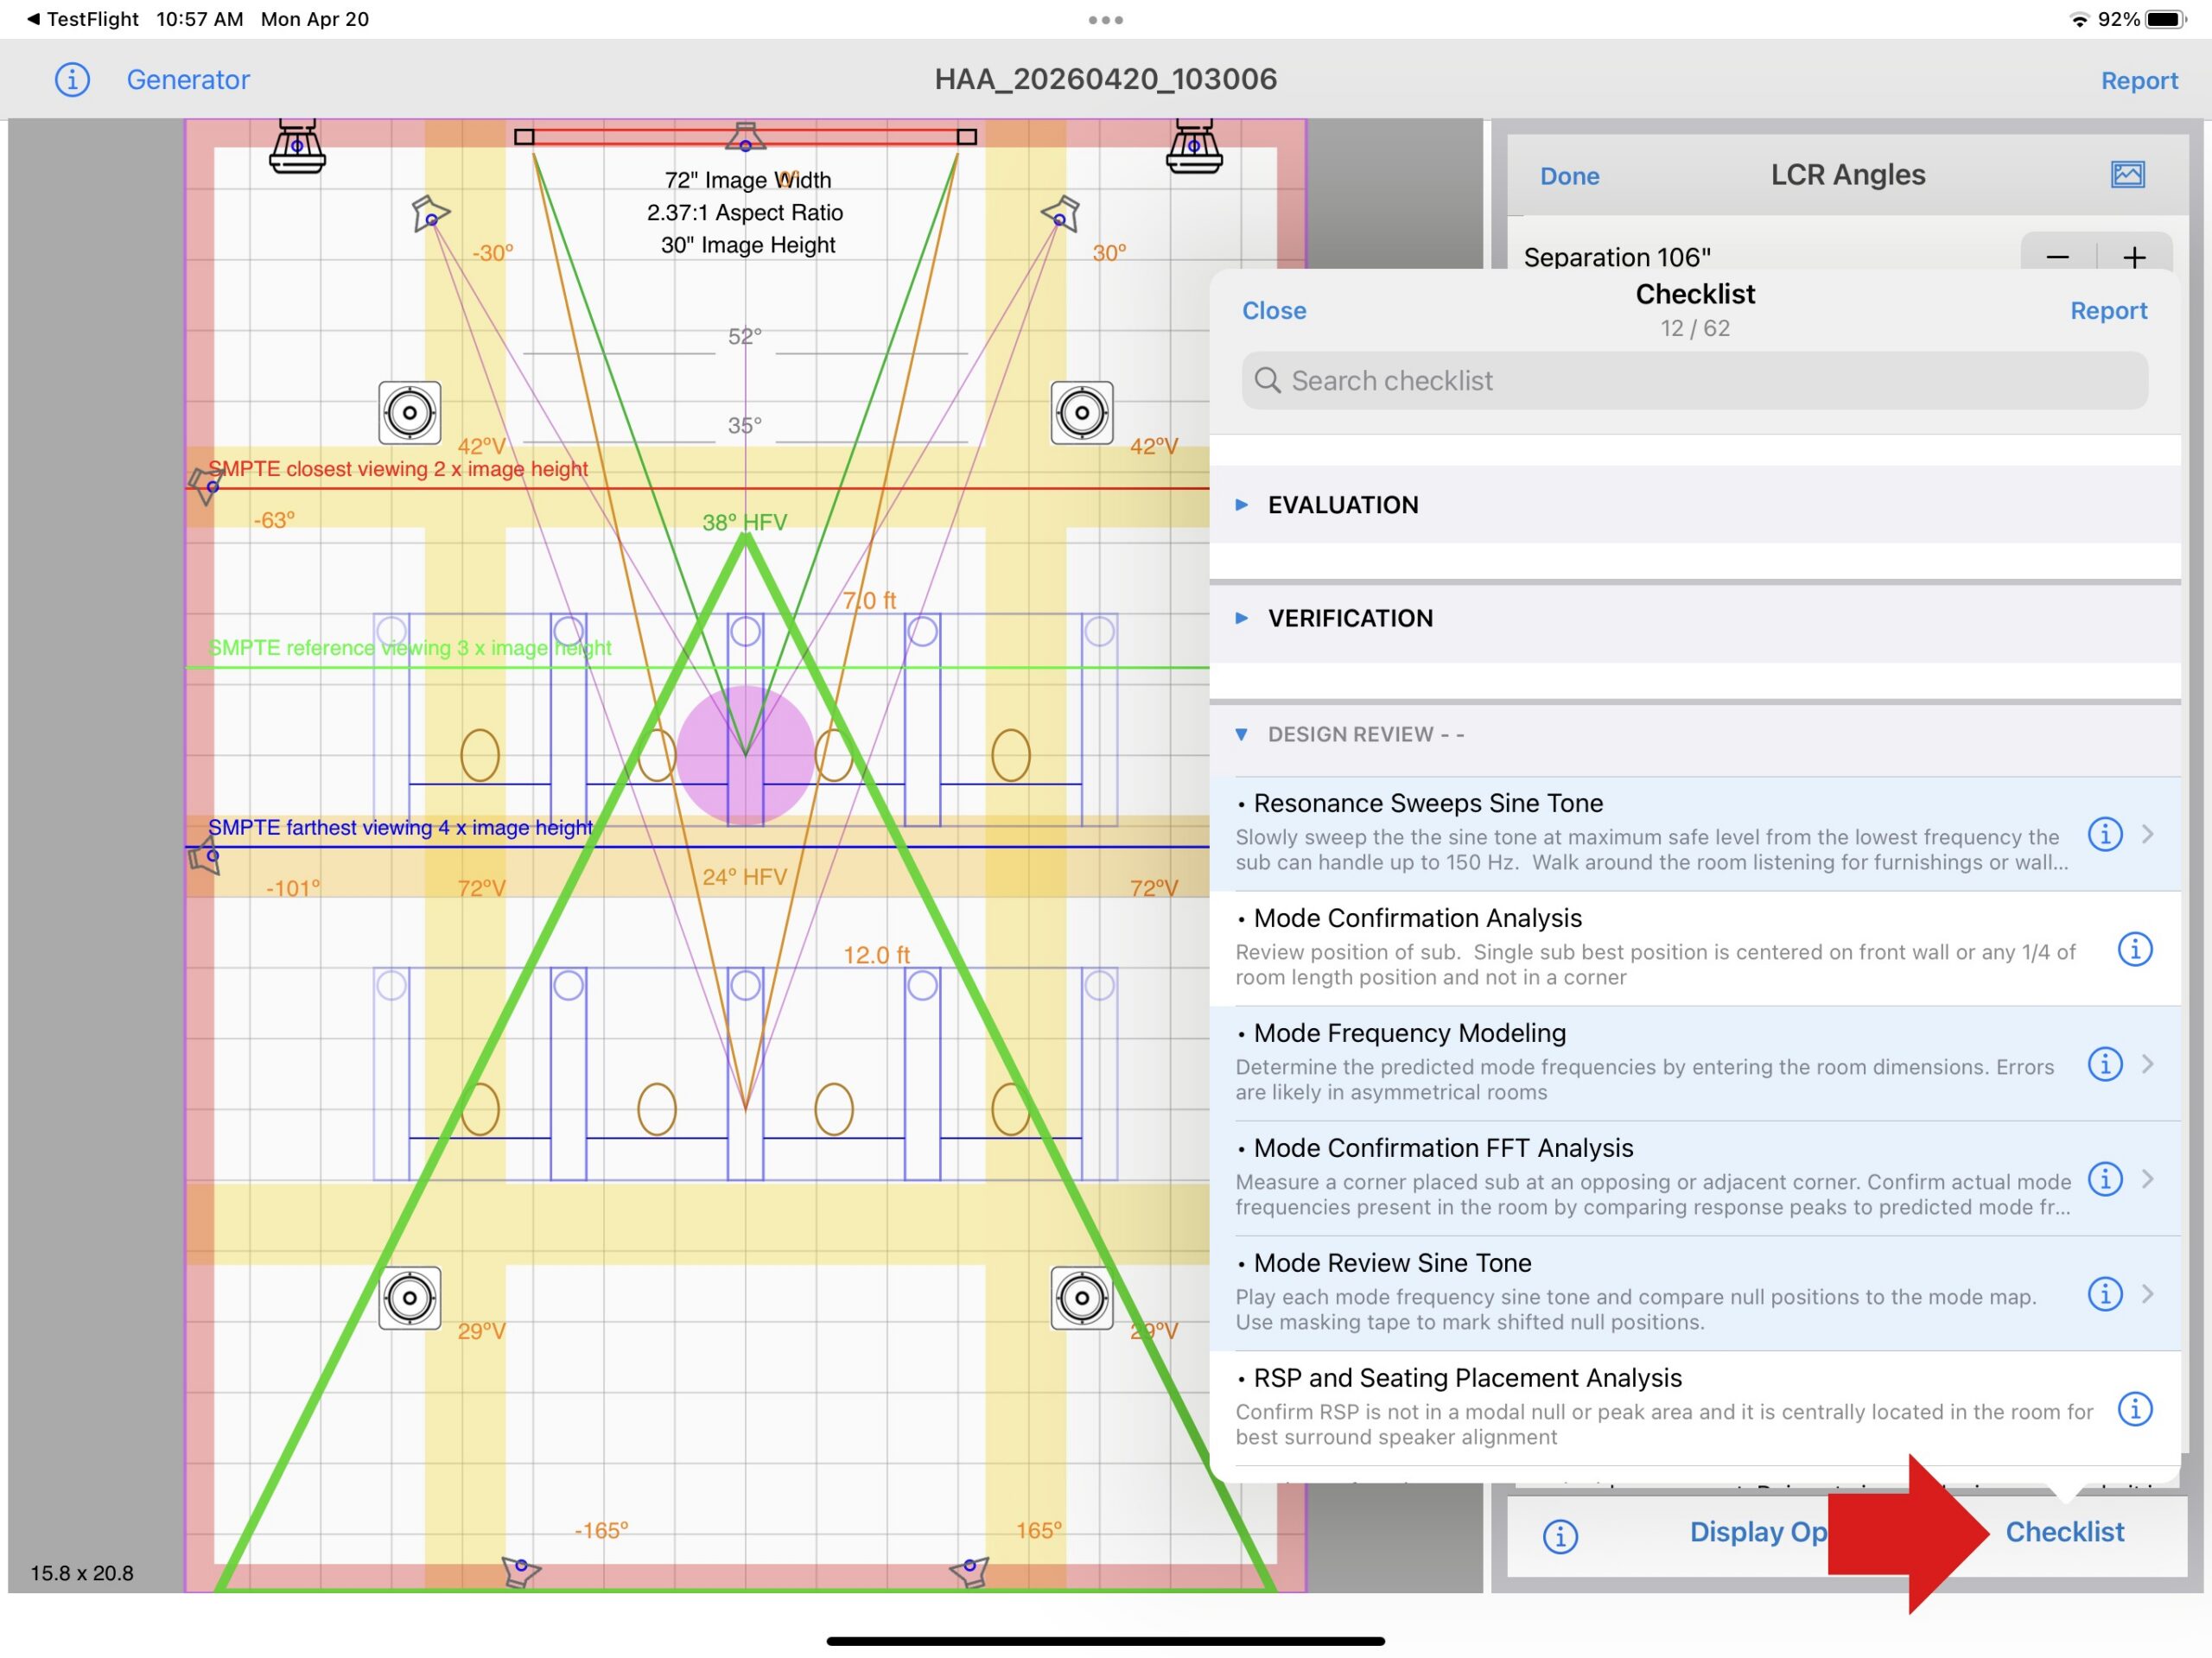The height and width of the screenshot is (1658, 2212).
Task: Tap Generator in the top bar
Action: 188,79
